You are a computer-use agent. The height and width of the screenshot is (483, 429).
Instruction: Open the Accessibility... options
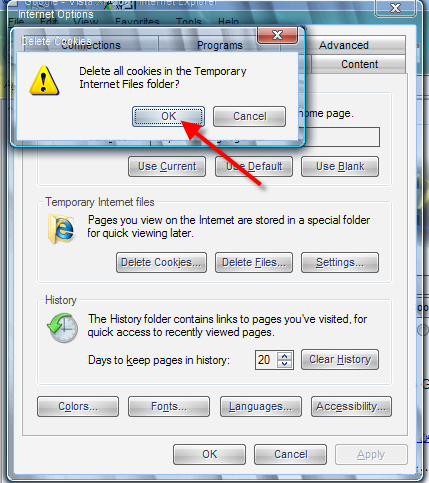[x=351, y=407]
